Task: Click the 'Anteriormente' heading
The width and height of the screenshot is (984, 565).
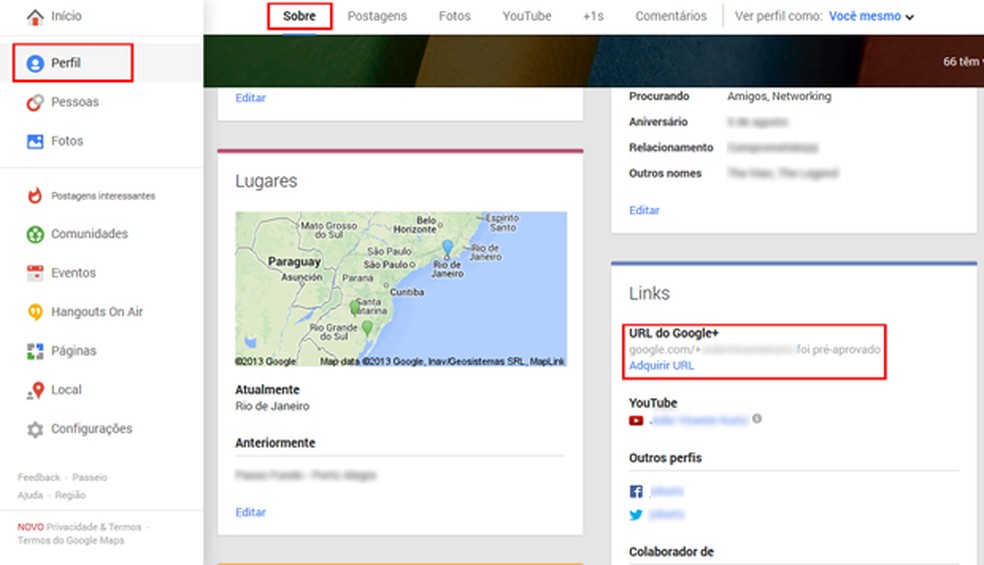Action: (x=275, y=443)
